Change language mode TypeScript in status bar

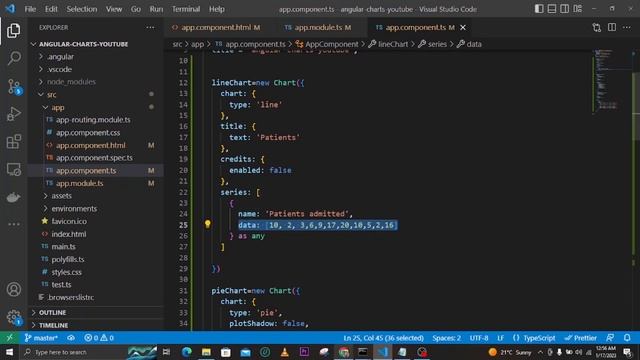(x=539, y=338)
